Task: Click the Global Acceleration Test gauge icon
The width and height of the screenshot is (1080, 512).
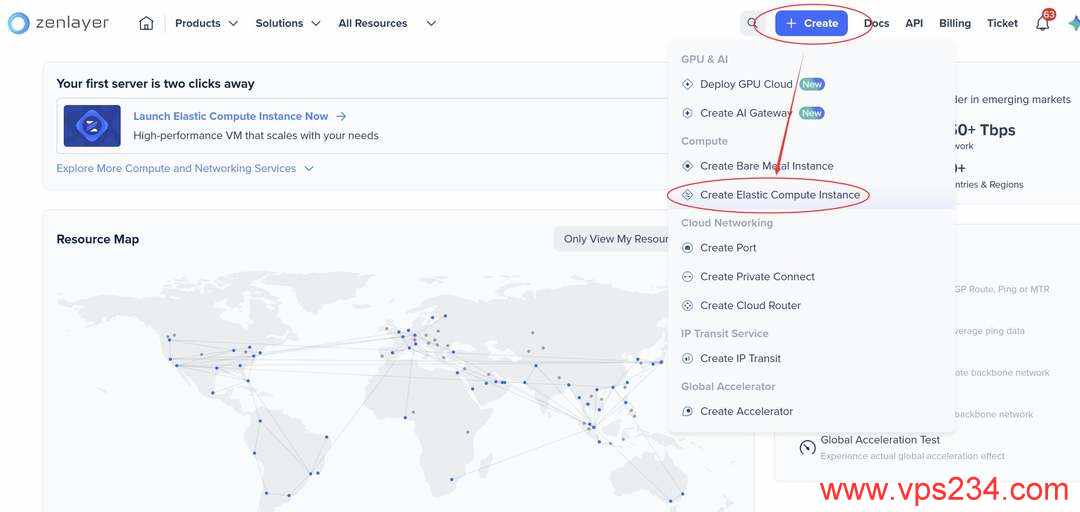Action: point(807,447)
